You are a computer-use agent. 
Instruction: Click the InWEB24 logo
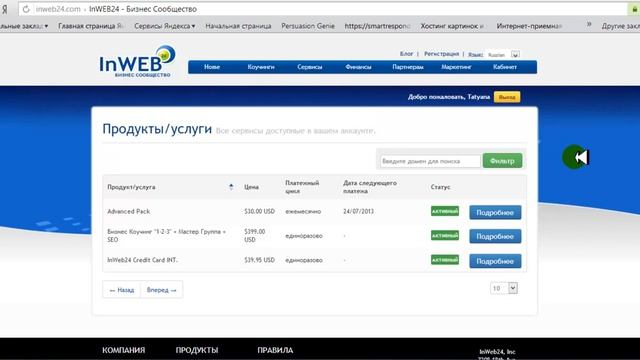137,61
